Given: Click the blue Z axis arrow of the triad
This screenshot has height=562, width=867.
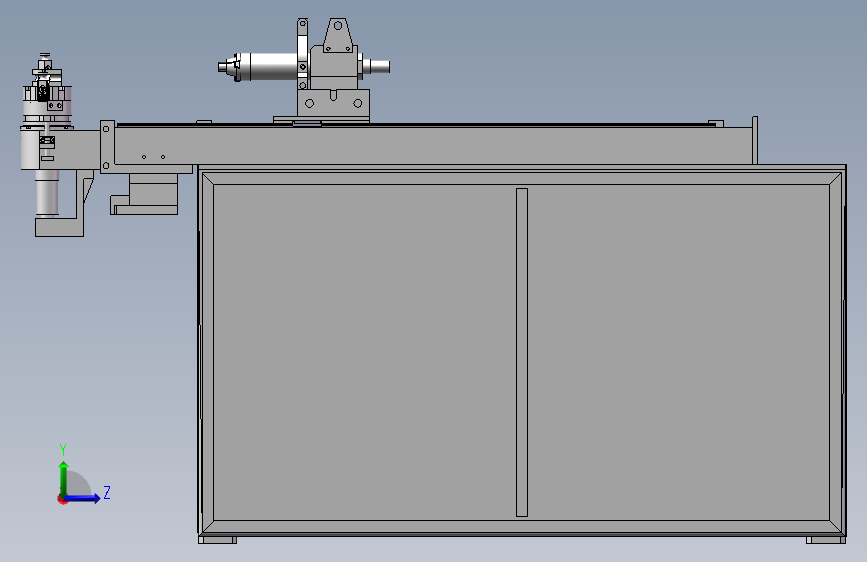Looking at the screenshot, I should pos(83,498).
